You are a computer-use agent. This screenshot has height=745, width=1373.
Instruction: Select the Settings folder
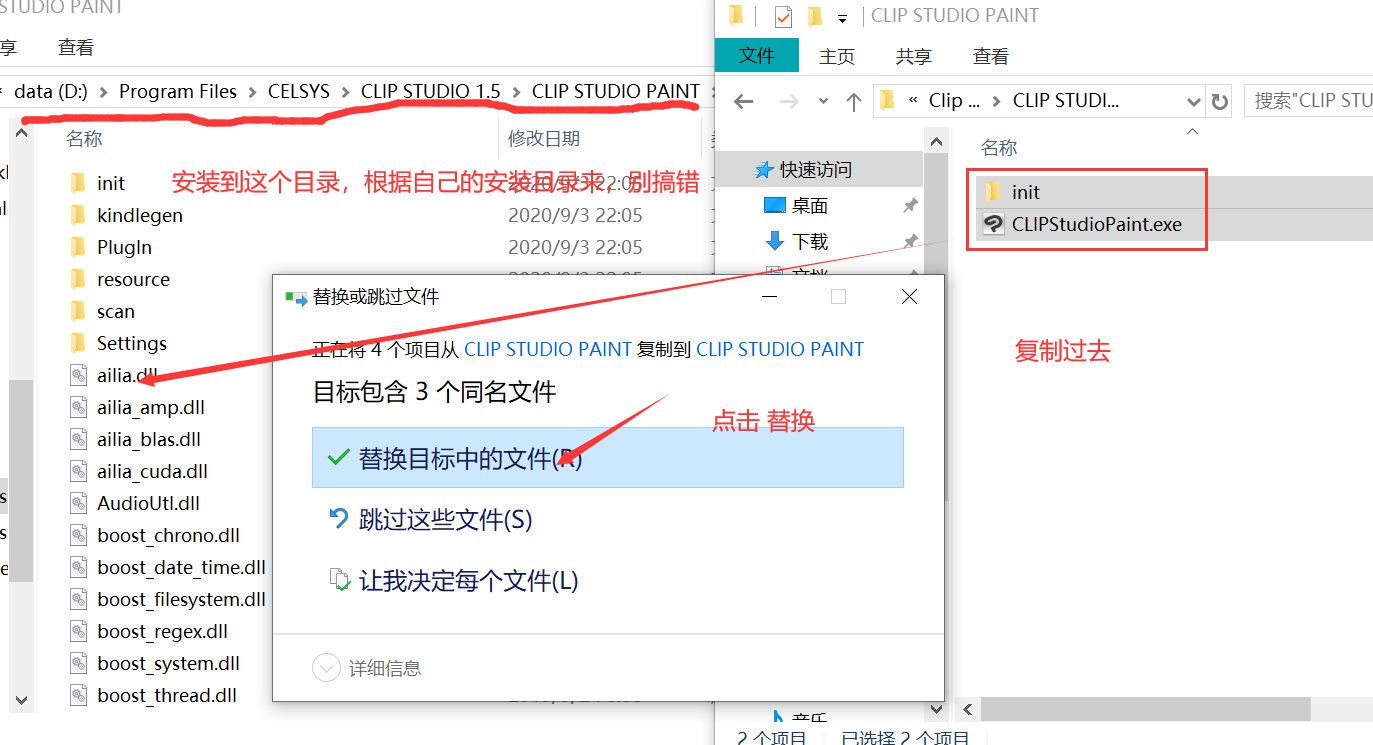[x=132, y=343]
